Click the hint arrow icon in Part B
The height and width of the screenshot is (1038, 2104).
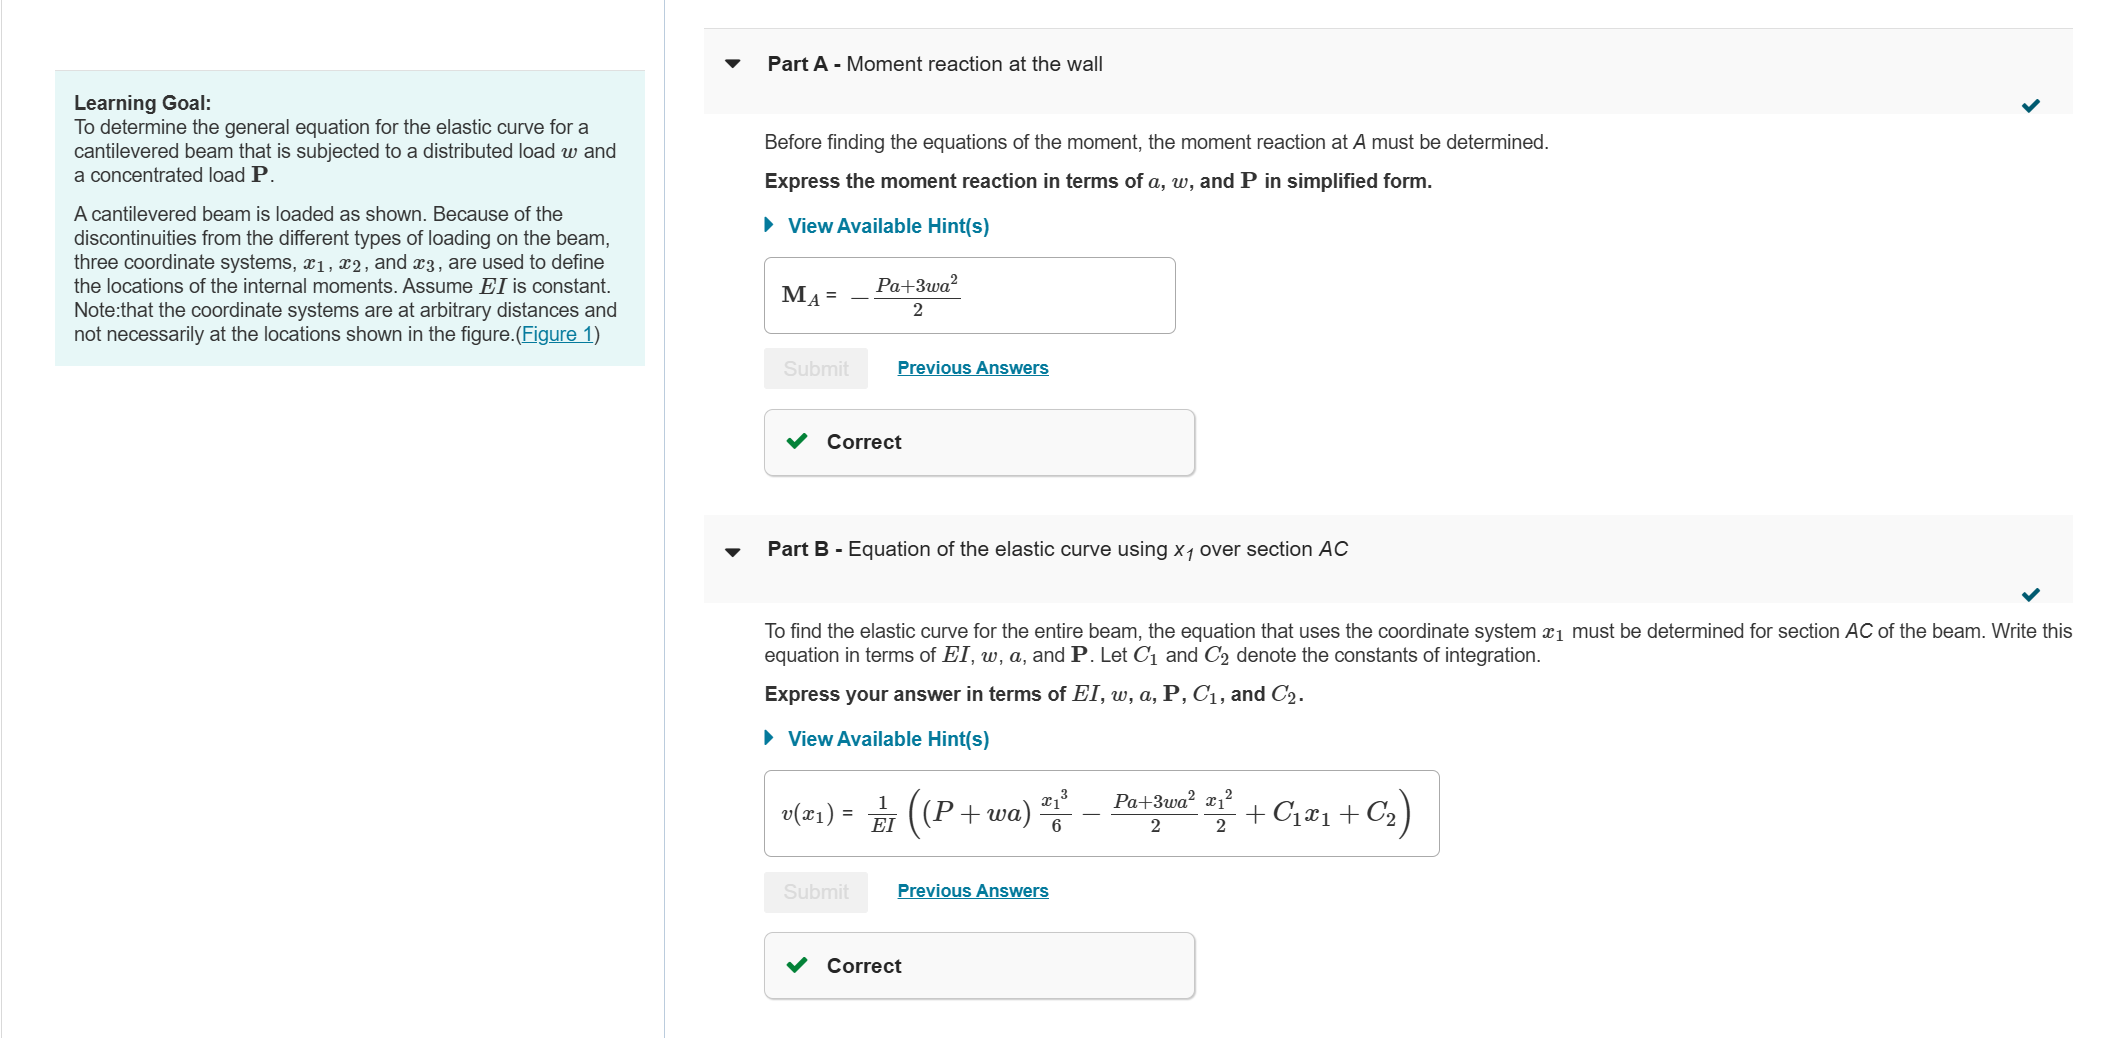(x=770, y=738)
